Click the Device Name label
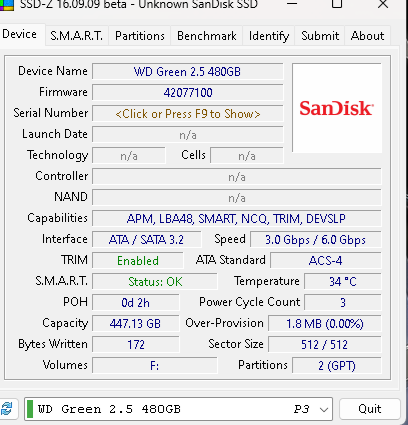Screen dimensions: 408x425 click(53, 71)
